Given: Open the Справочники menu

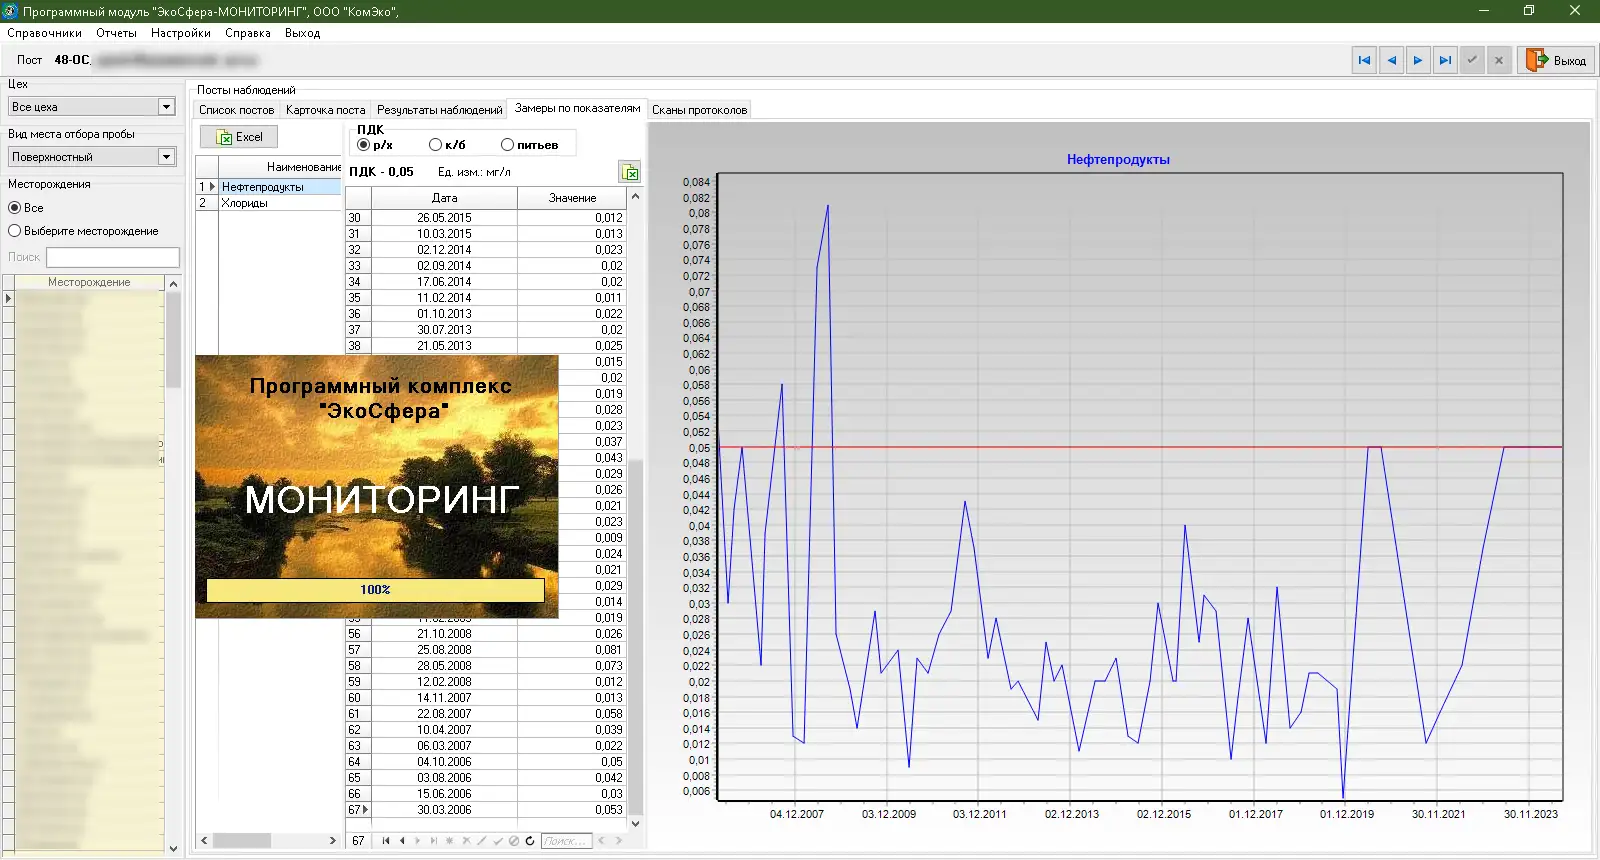Looking at the screenshot, I should [44, 33].
